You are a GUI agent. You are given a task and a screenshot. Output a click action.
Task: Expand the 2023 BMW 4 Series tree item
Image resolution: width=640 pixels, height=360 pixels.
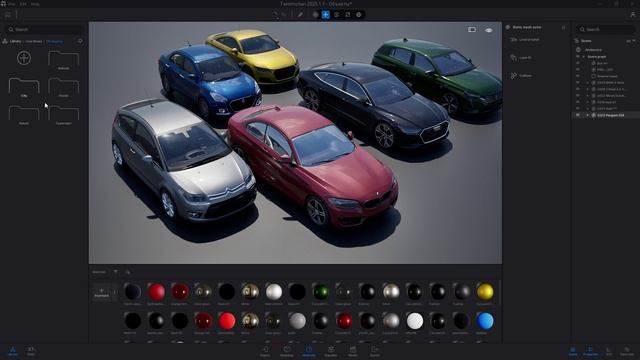click(588, 83)
